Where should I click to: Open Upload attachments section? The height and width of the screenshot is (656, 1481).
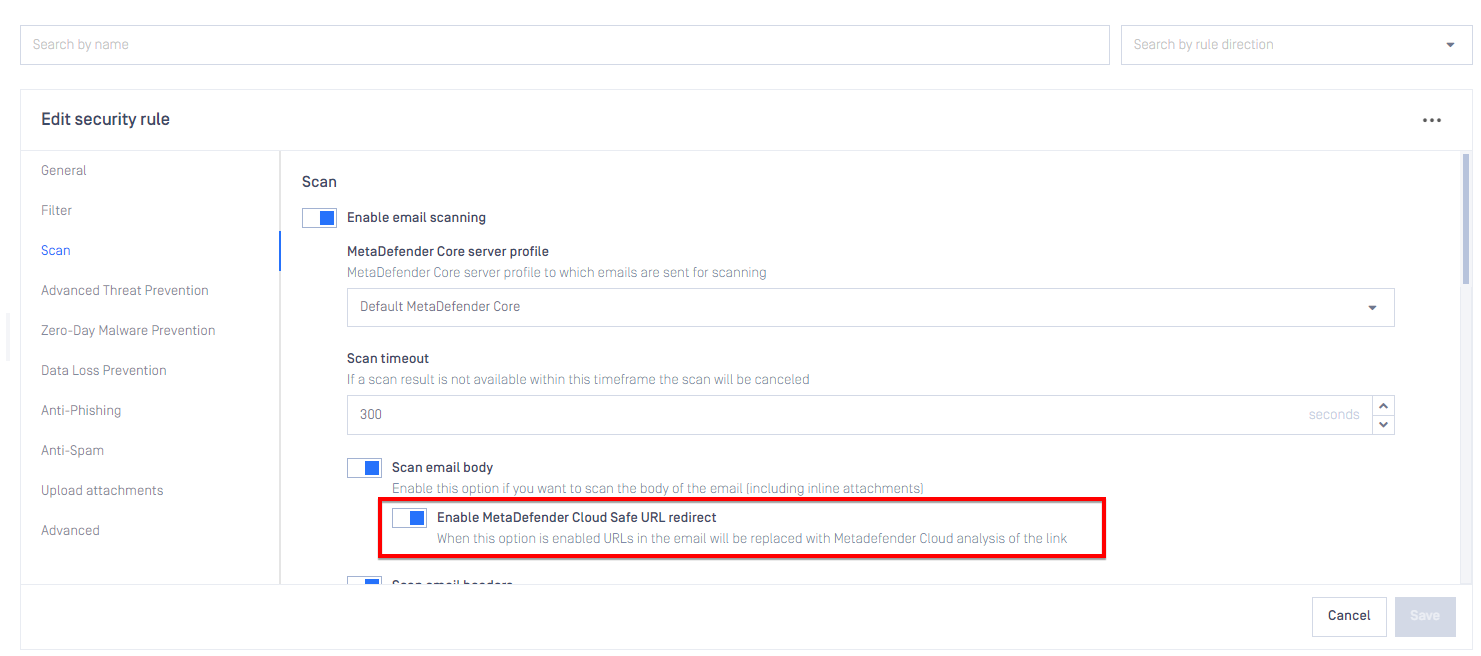(x=102, y=490)
